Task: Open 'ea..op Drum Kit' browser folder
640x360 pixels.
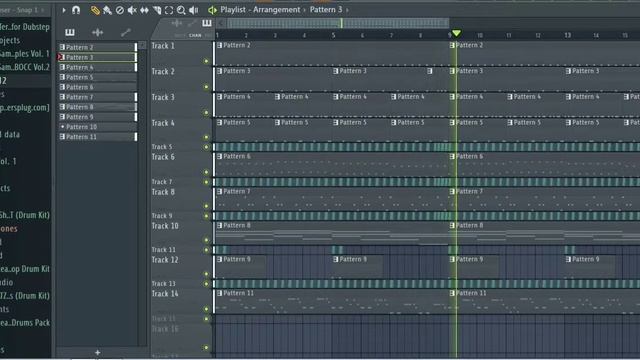Action: 25,269
